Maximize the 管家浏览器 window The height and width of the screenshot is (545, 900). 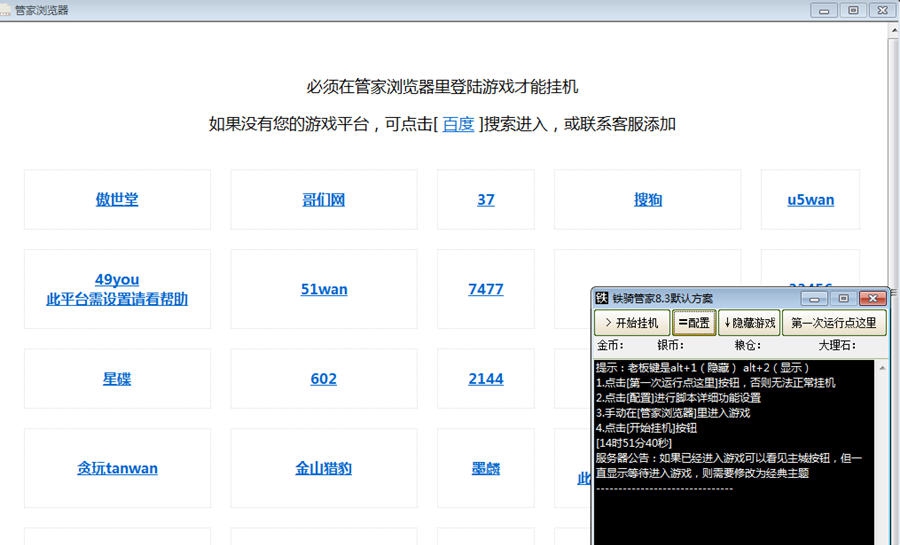(854, 10)
